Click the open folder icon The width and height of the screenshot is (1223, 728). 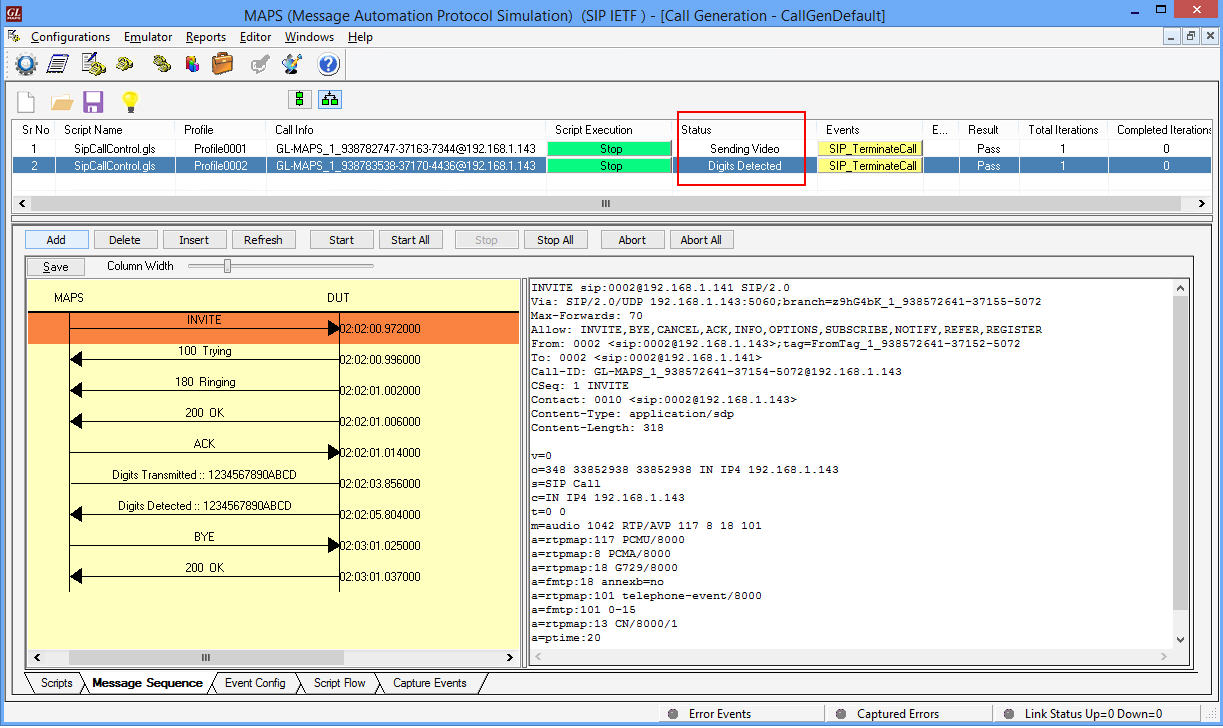pyautogui.click(x=62, y=101)
